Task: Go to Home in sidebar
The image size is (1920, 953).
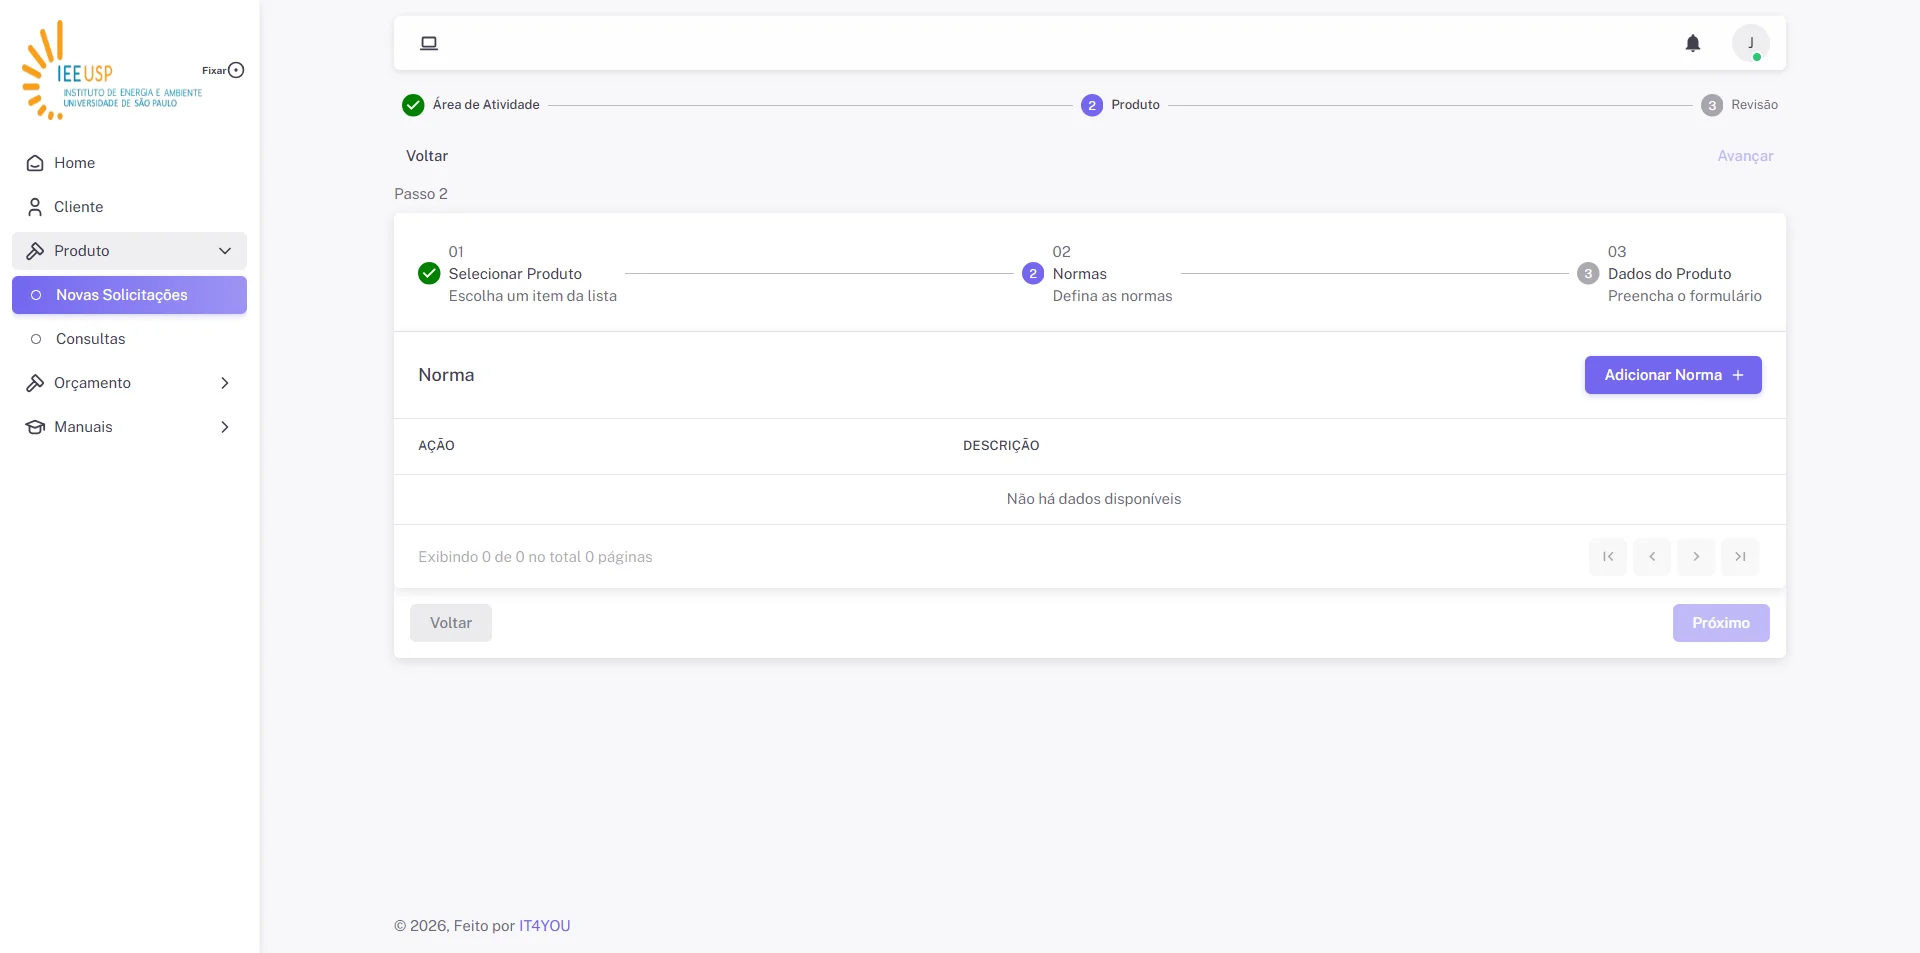Action: 129,163
